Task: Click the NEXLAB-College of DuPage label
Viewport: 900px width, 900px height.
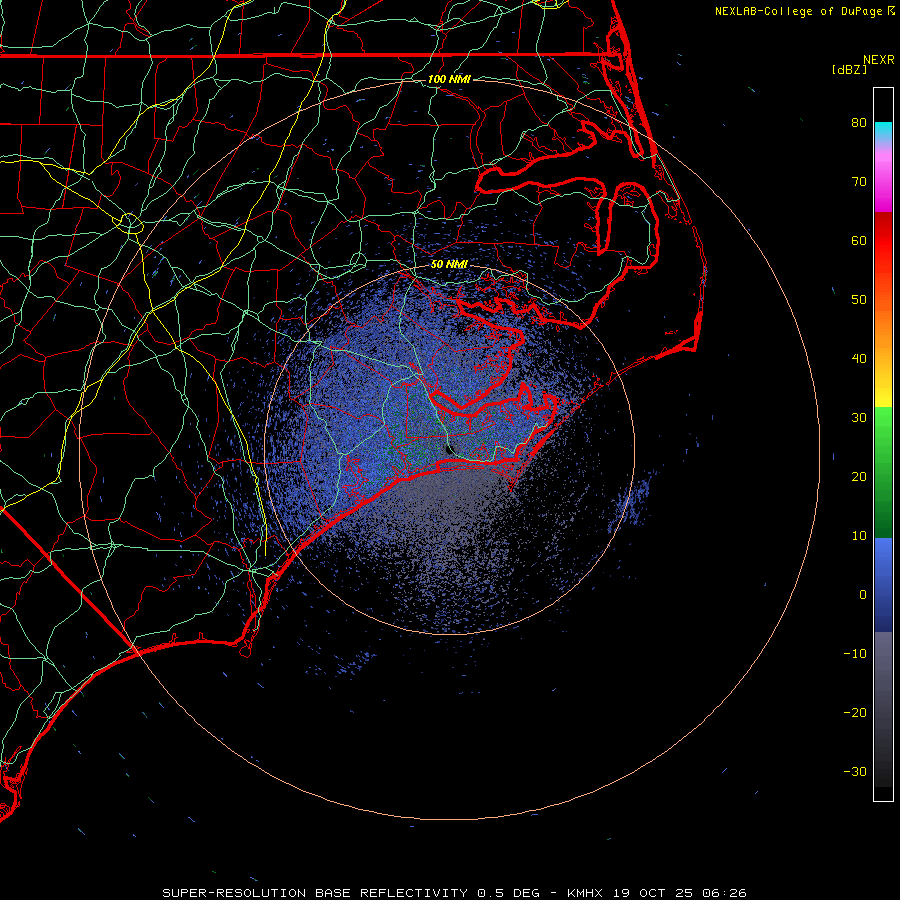Action: pos(800,11)
